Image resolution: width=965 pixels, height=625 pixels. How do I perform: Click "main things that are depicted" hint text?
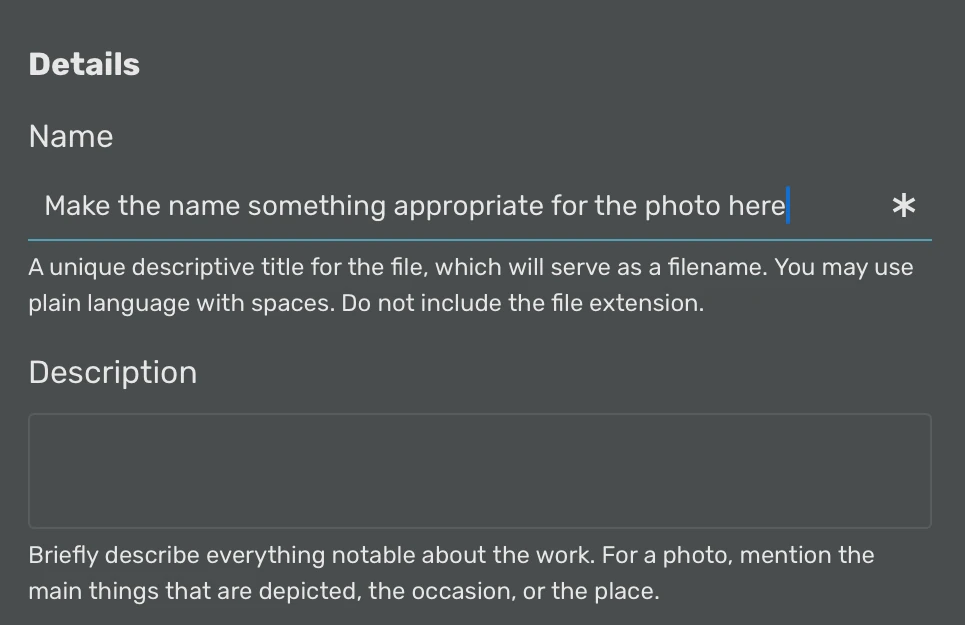coord(192,591)
